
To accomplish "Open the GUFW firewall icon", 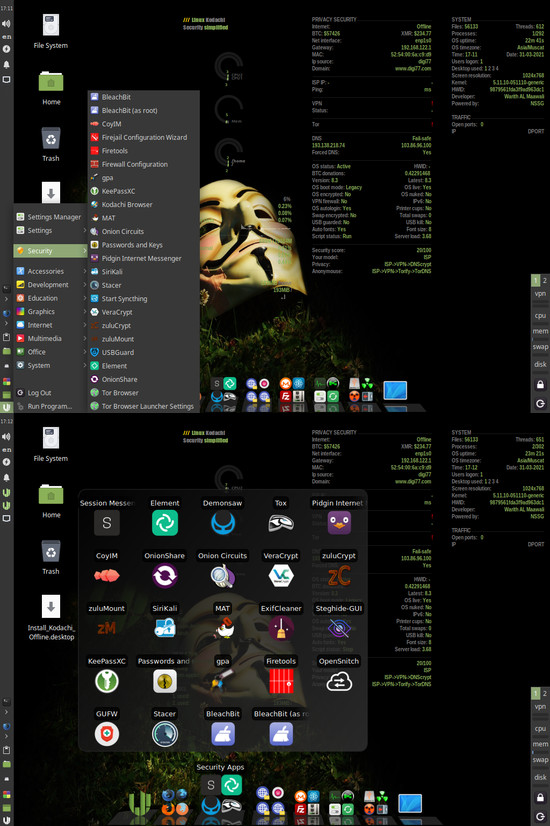I will (x=106, y=734).
